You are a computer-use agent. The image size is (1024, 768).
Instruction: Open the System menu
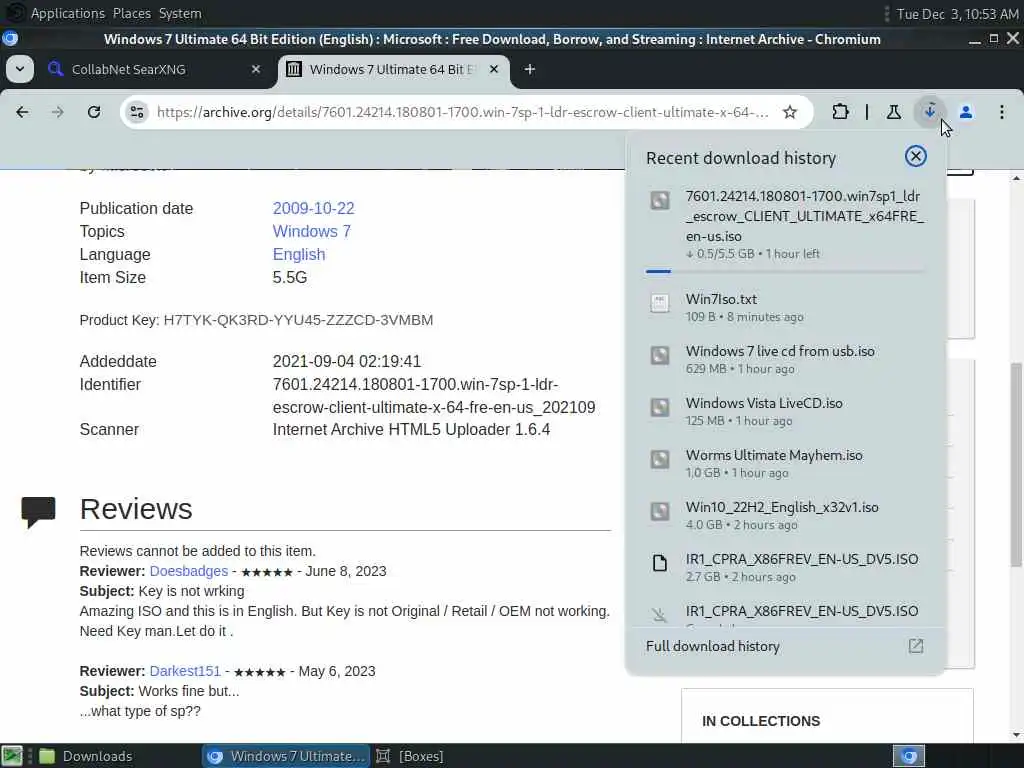pyautogui.click(x=180, y=13)
